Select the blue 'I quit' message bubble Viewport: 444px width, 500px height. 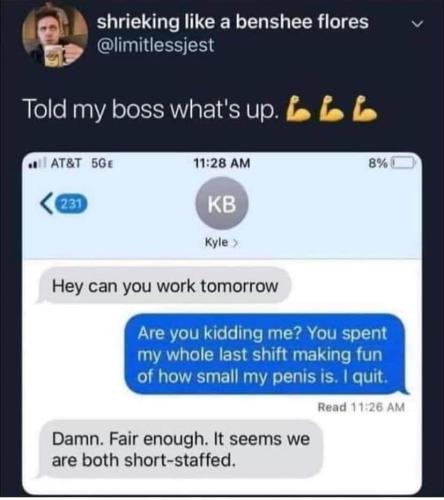pyautogui.click(x=267, y=354)
